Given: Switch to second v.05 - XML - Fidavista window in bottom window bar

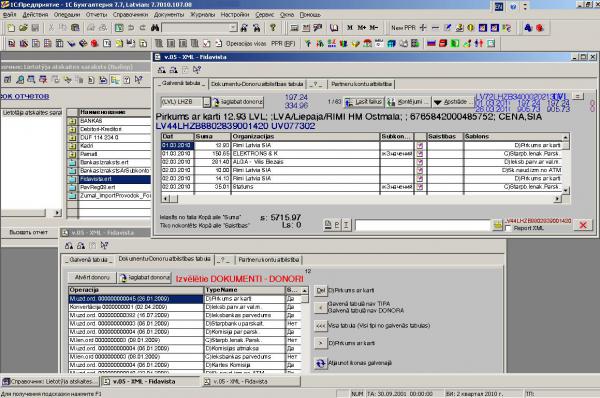Looking at the screenshot, I should 251,382.
